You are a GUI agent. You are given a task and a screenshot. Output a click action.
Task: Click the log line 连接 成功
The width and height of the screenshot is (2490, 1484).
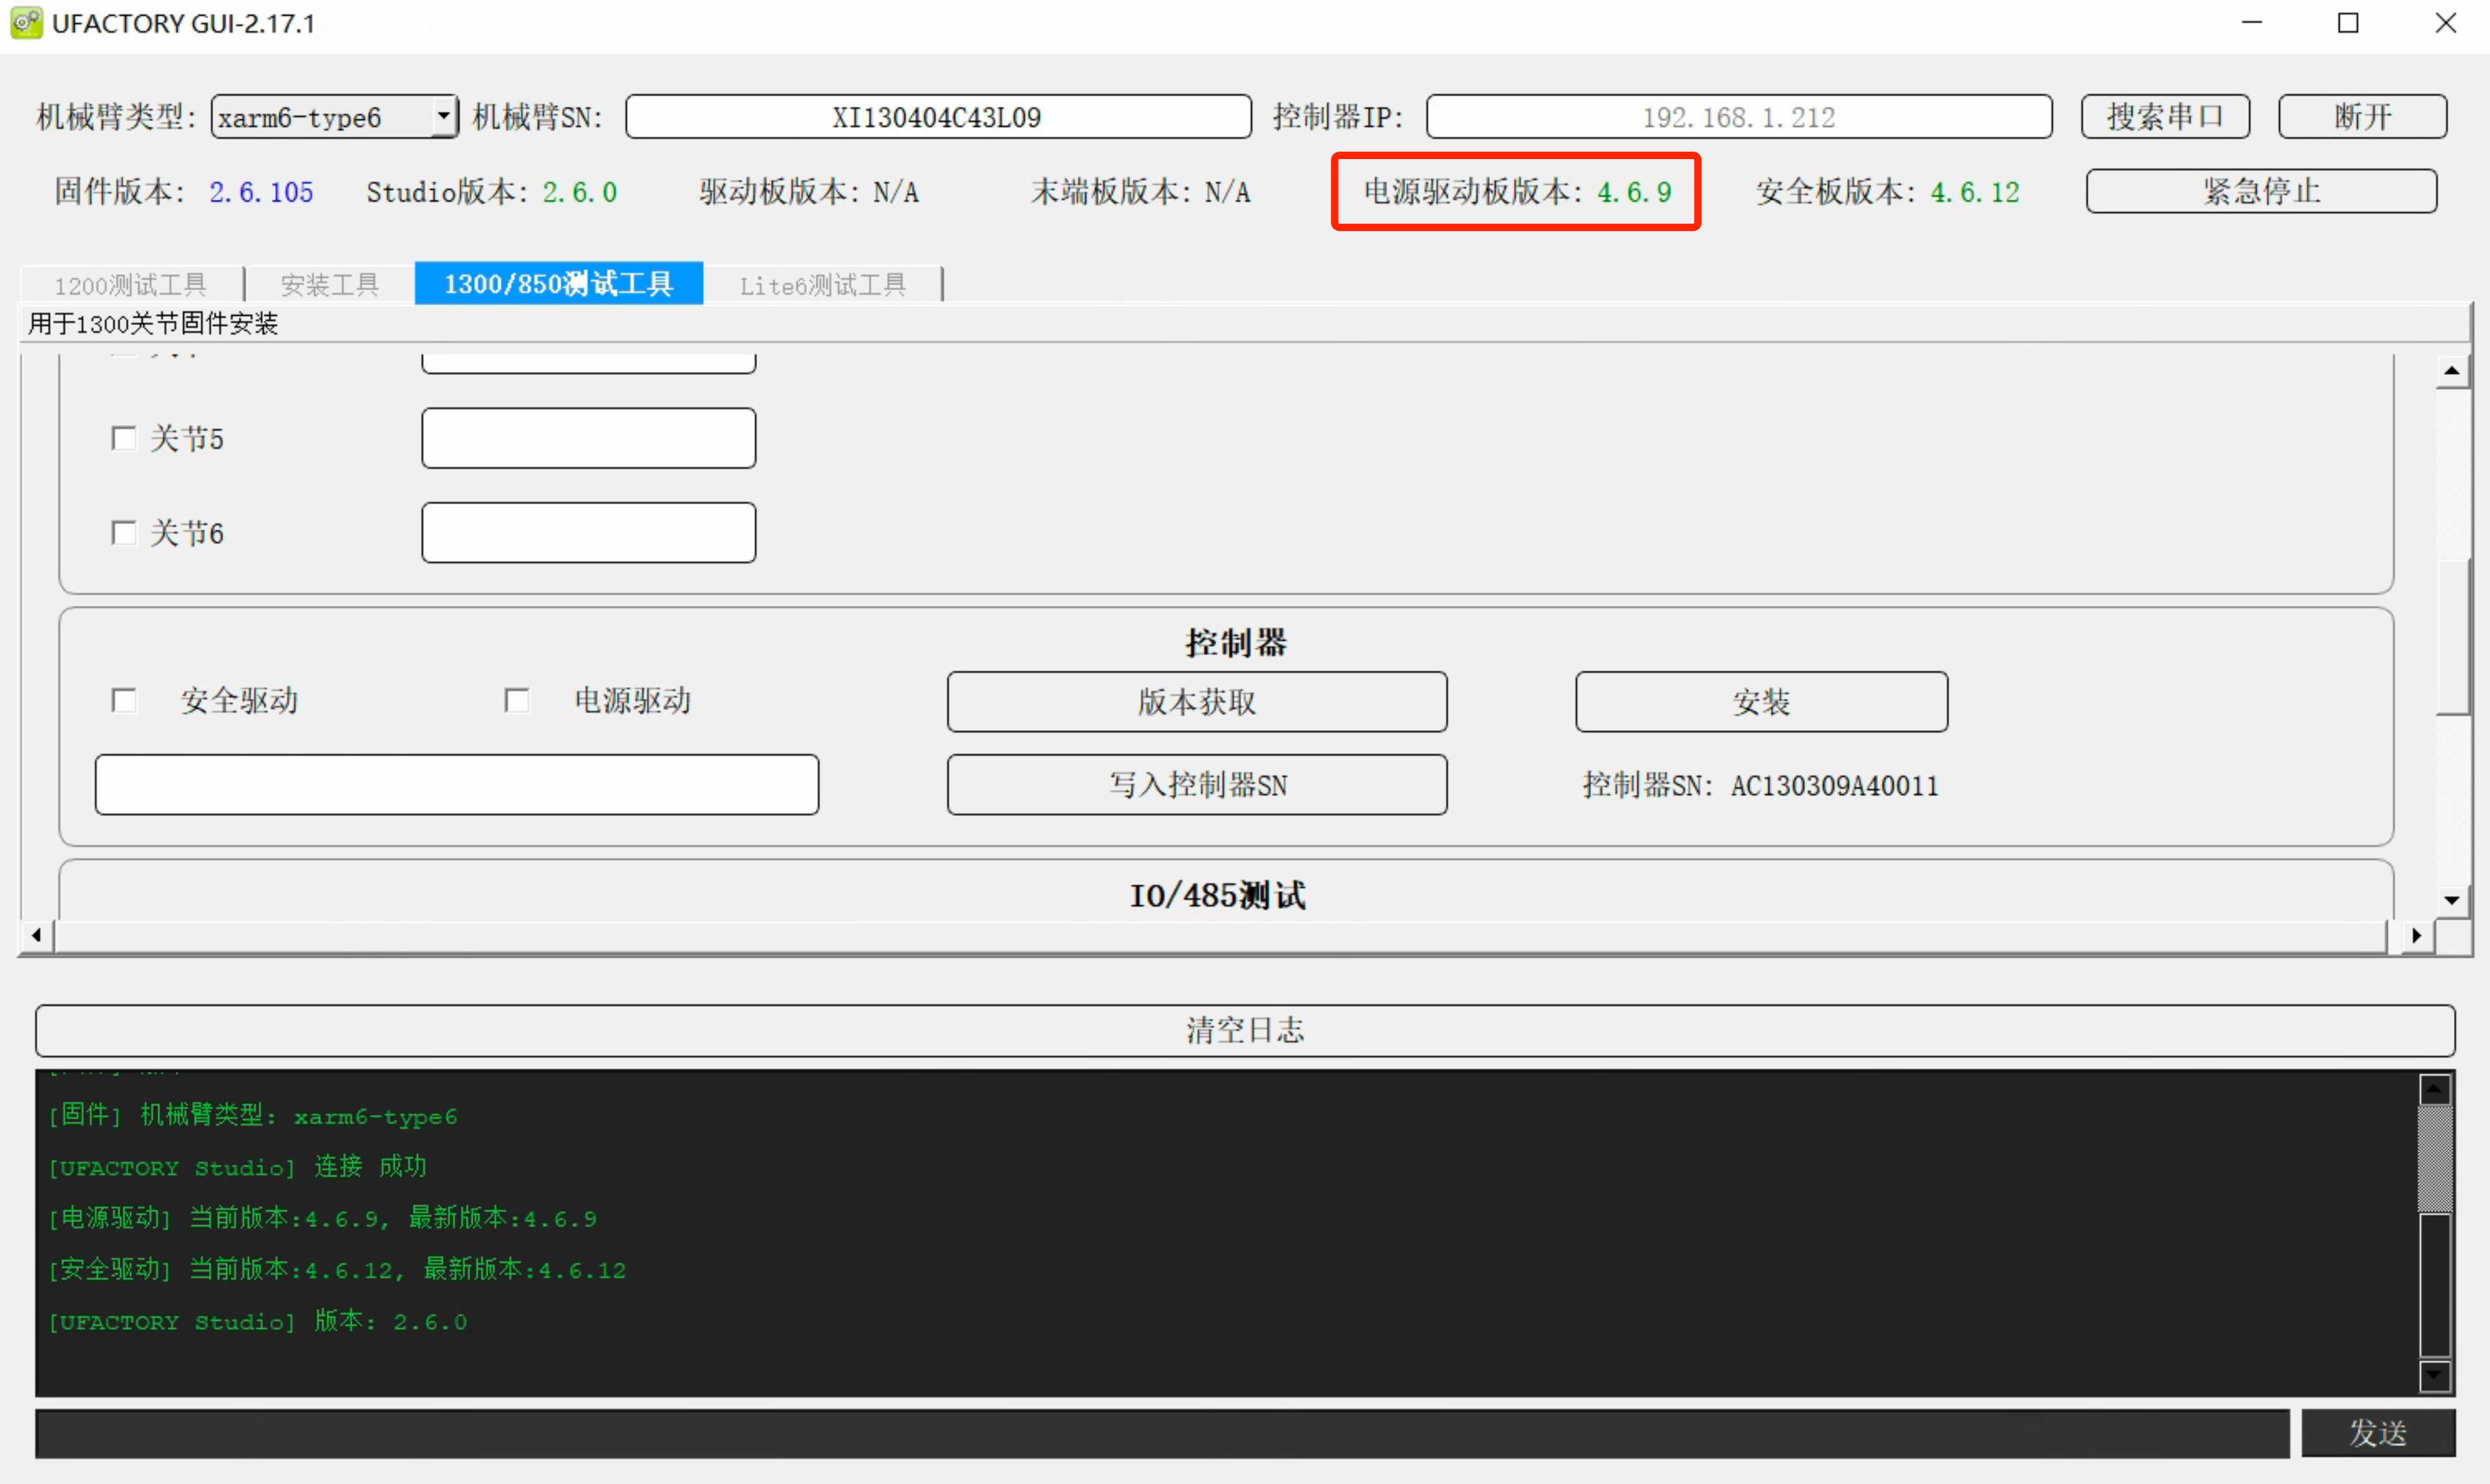tap(238, 1167)
